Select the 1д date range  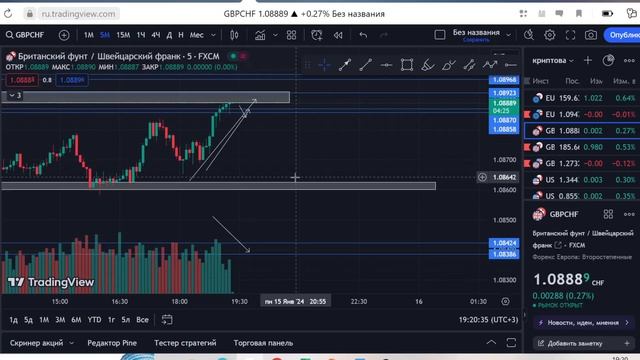tap(13, 320)
